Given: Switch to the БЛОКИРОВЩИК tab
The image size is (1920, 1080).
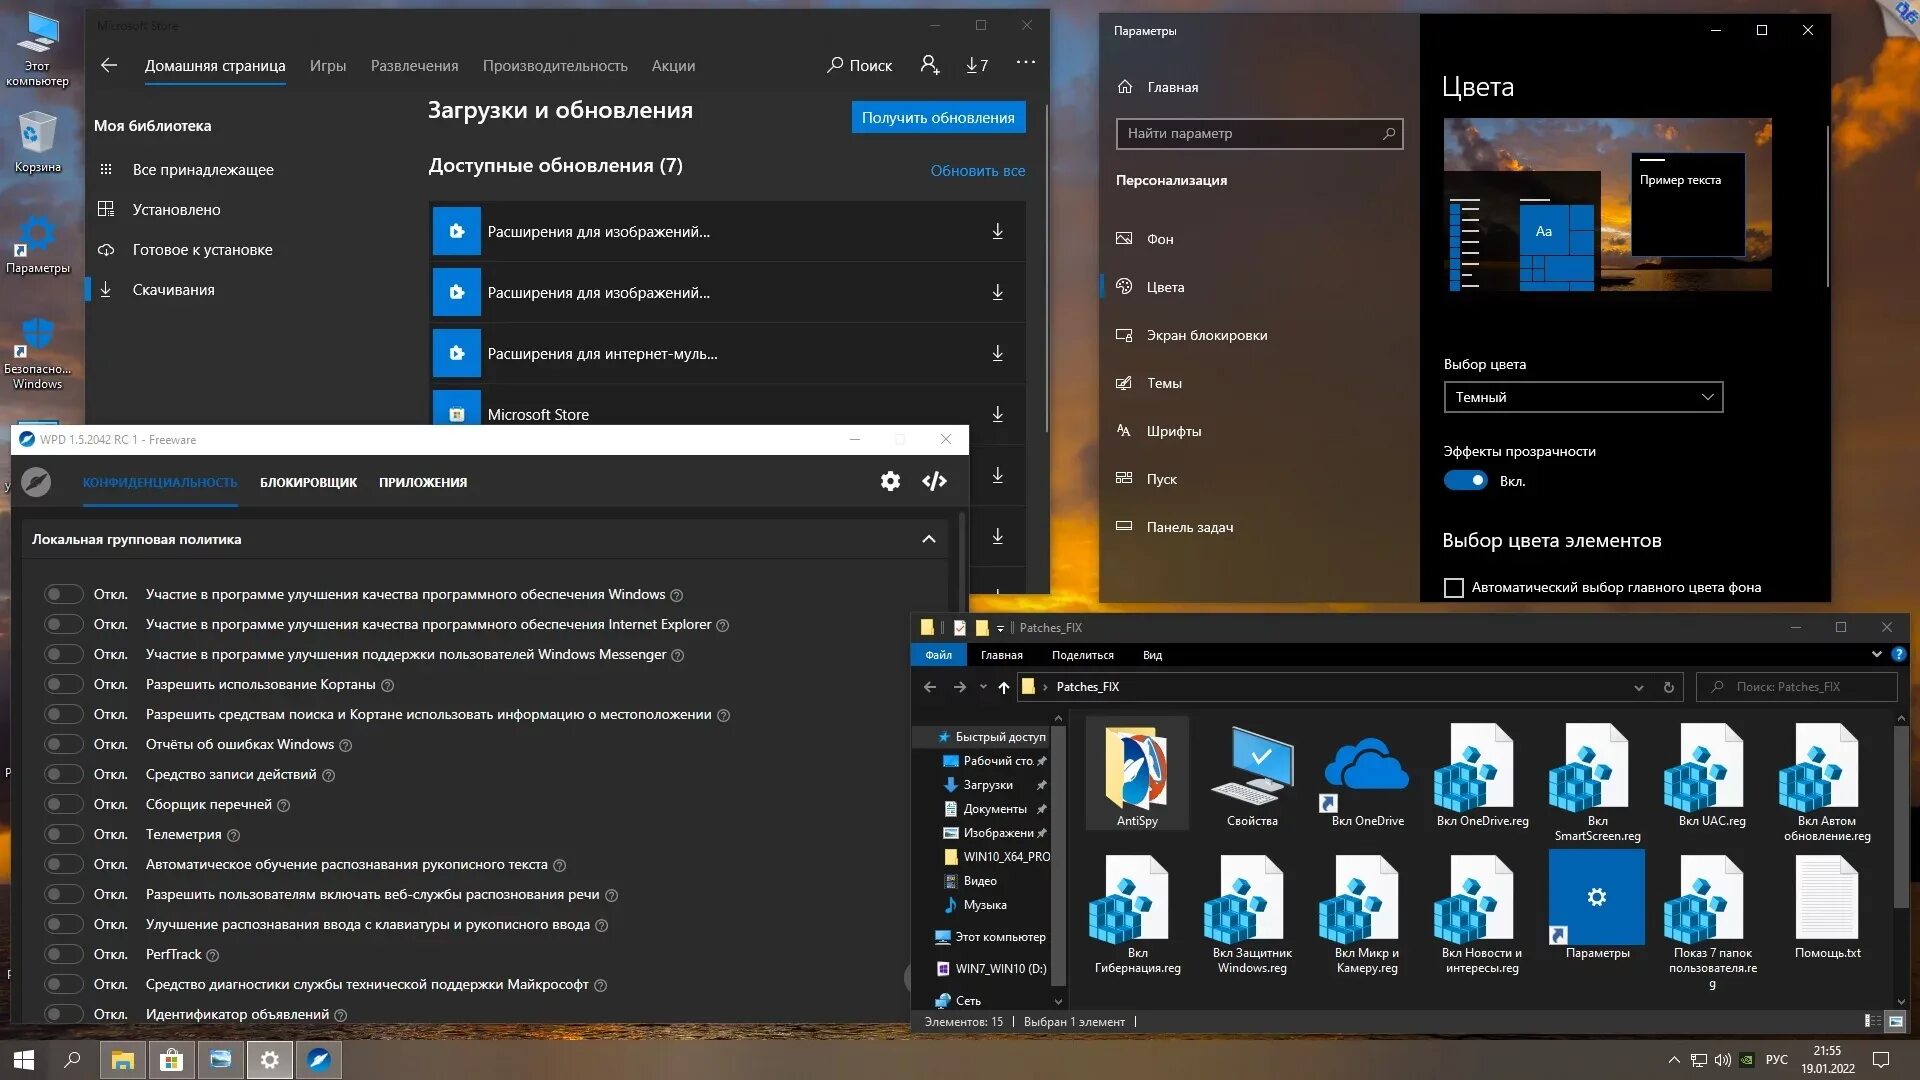Looking at the screenshot, I should (308, 482).
